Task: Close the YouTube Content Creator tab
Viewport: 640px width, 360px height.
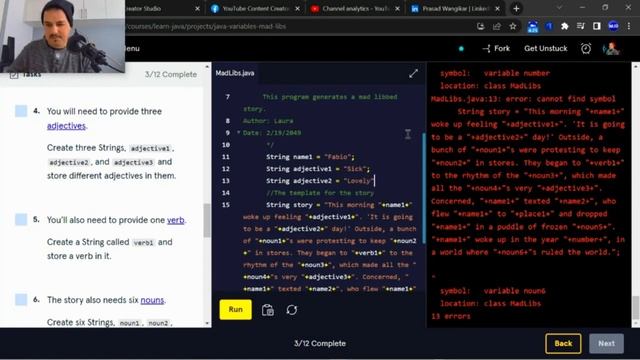Action: pyautogui.click(x=298, y=9)
